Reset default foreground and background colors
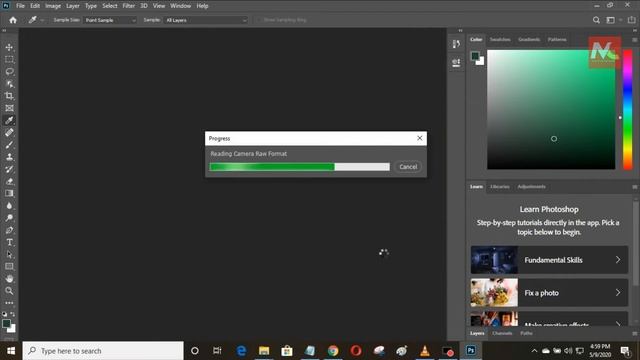 (x=4, y=314)
